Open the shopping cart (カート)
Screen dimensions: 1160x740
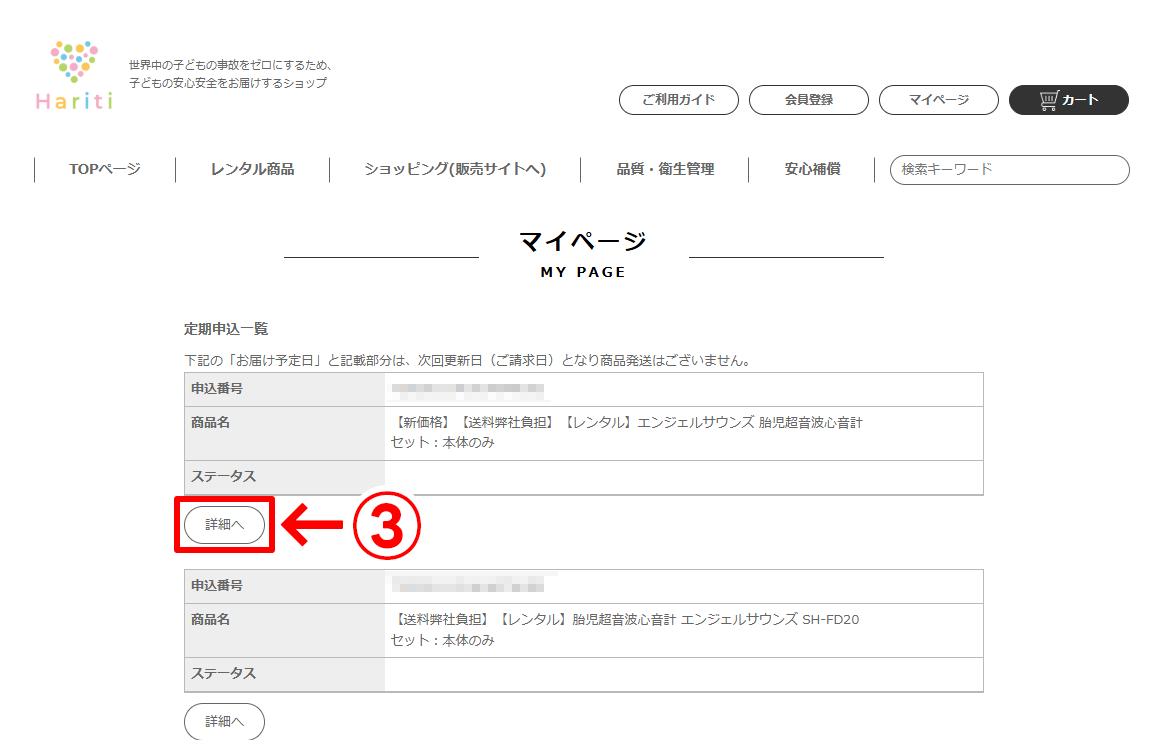(x=1068, y=100)
